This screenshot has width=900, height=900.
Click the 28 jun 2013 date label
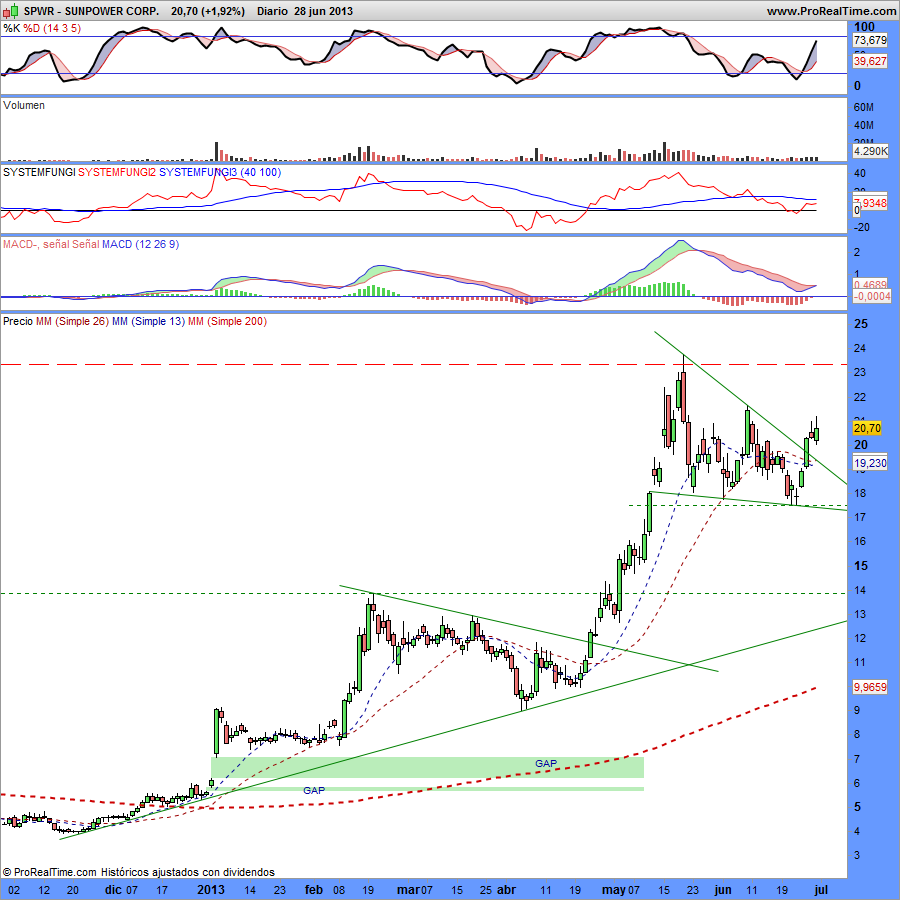click(323, 11)
